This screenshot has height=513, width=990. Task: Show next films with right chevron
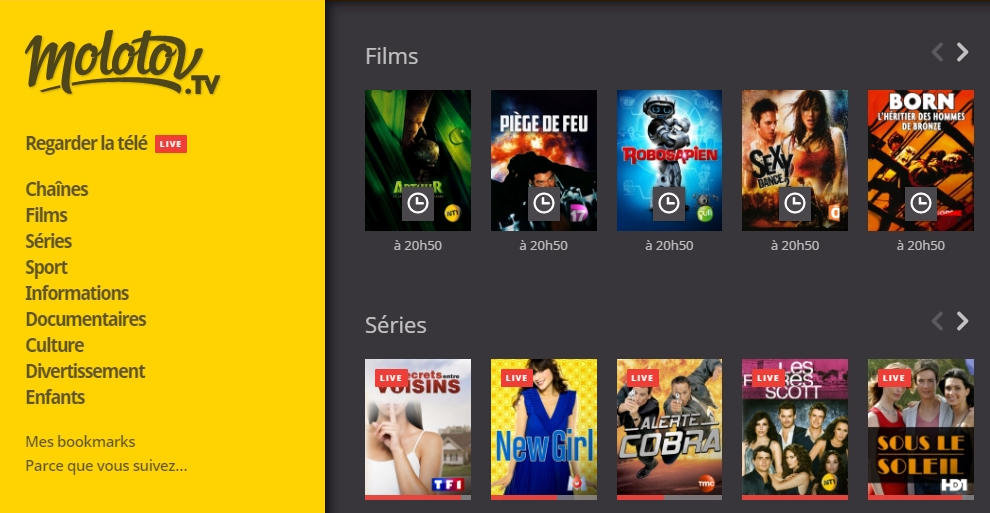pyautogui.click(x=962, y=52)
